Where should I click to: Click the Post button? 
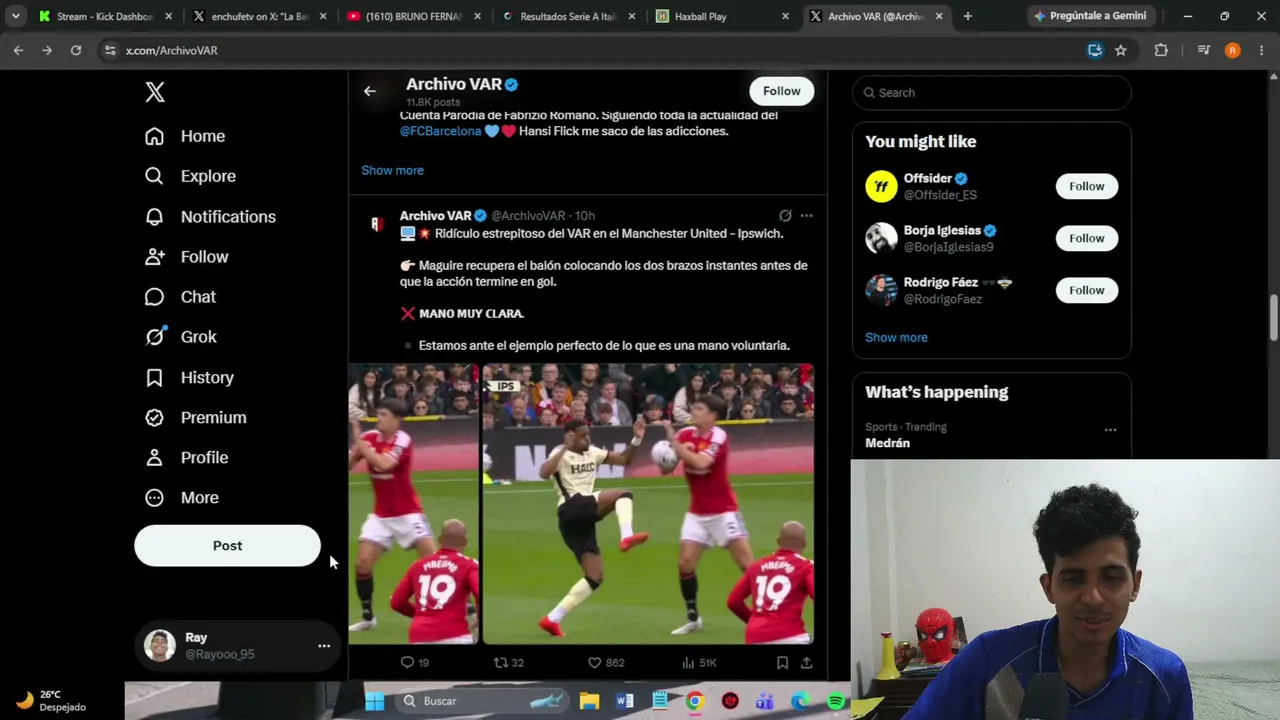click(227, 546)
